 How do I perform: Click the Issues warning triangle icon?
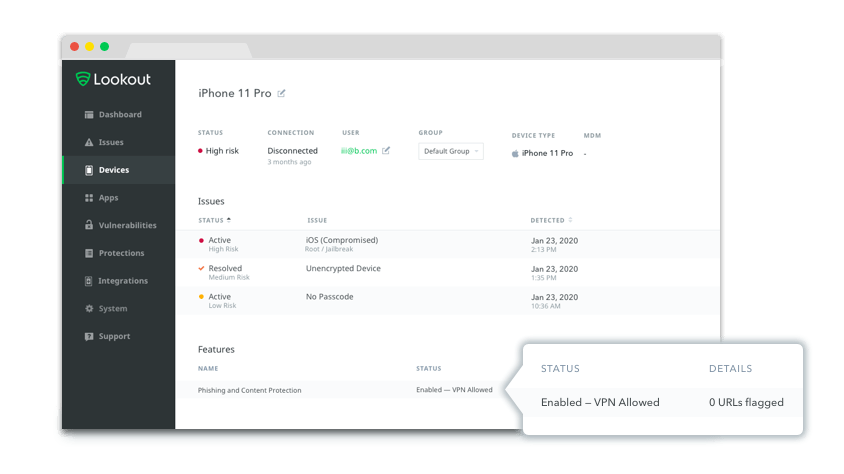click(89, 143)
